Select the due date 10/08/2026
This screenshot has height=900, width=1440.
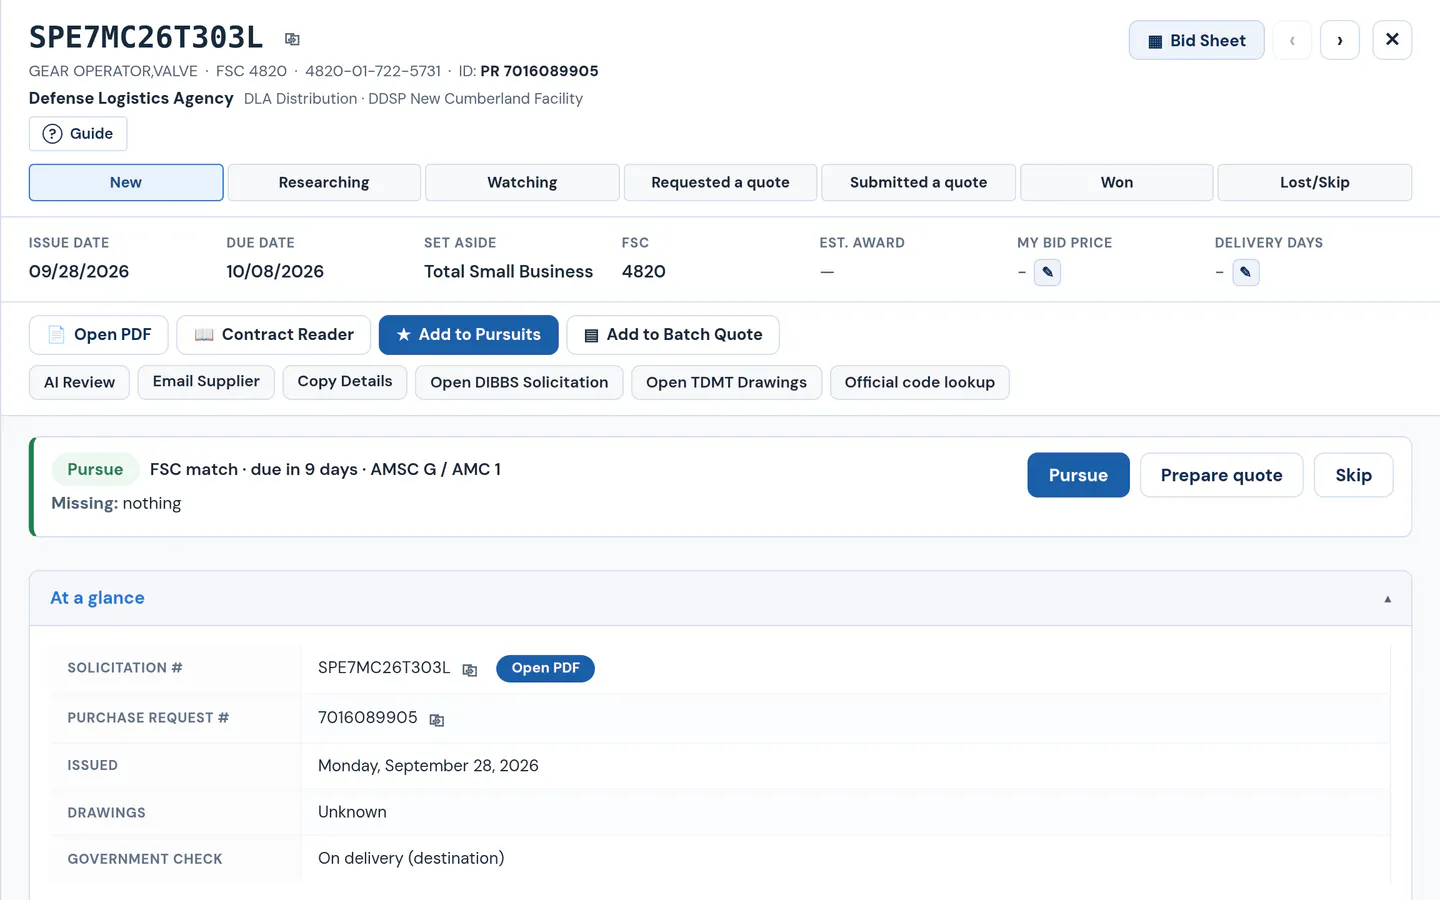(x=275, y=272)
